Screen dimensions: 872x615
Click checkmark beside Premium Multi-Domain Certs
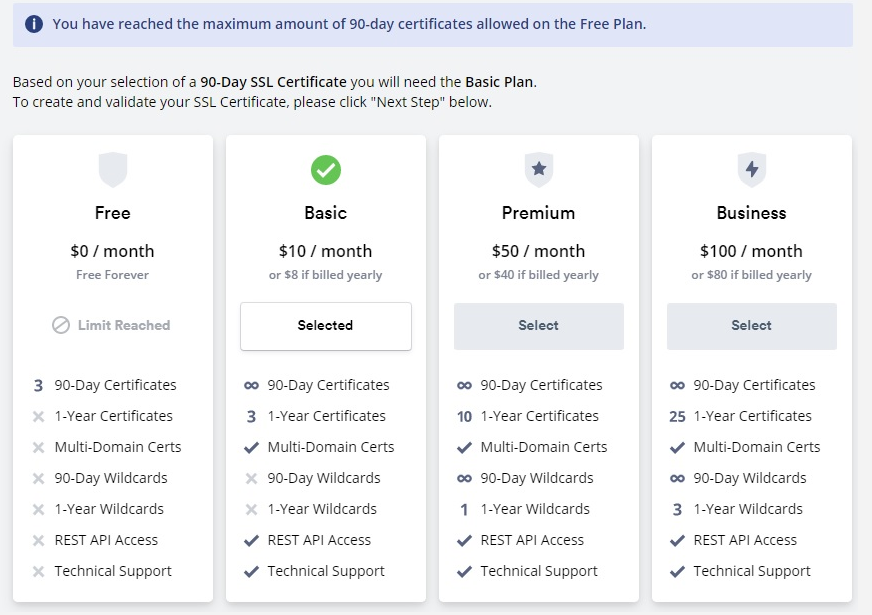(464, 447)
